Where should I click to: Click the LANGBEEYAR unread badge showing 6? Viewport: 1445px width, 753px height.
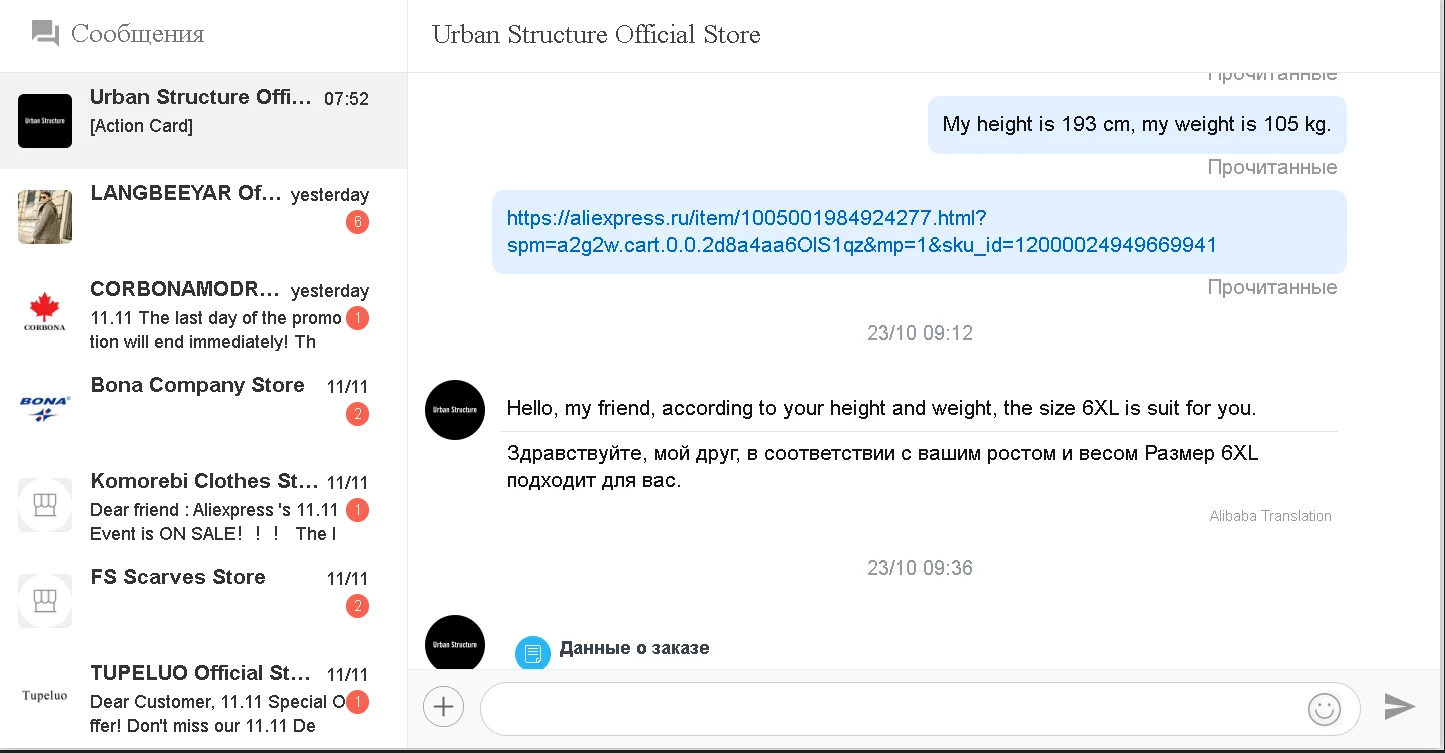tap(357, 222)
